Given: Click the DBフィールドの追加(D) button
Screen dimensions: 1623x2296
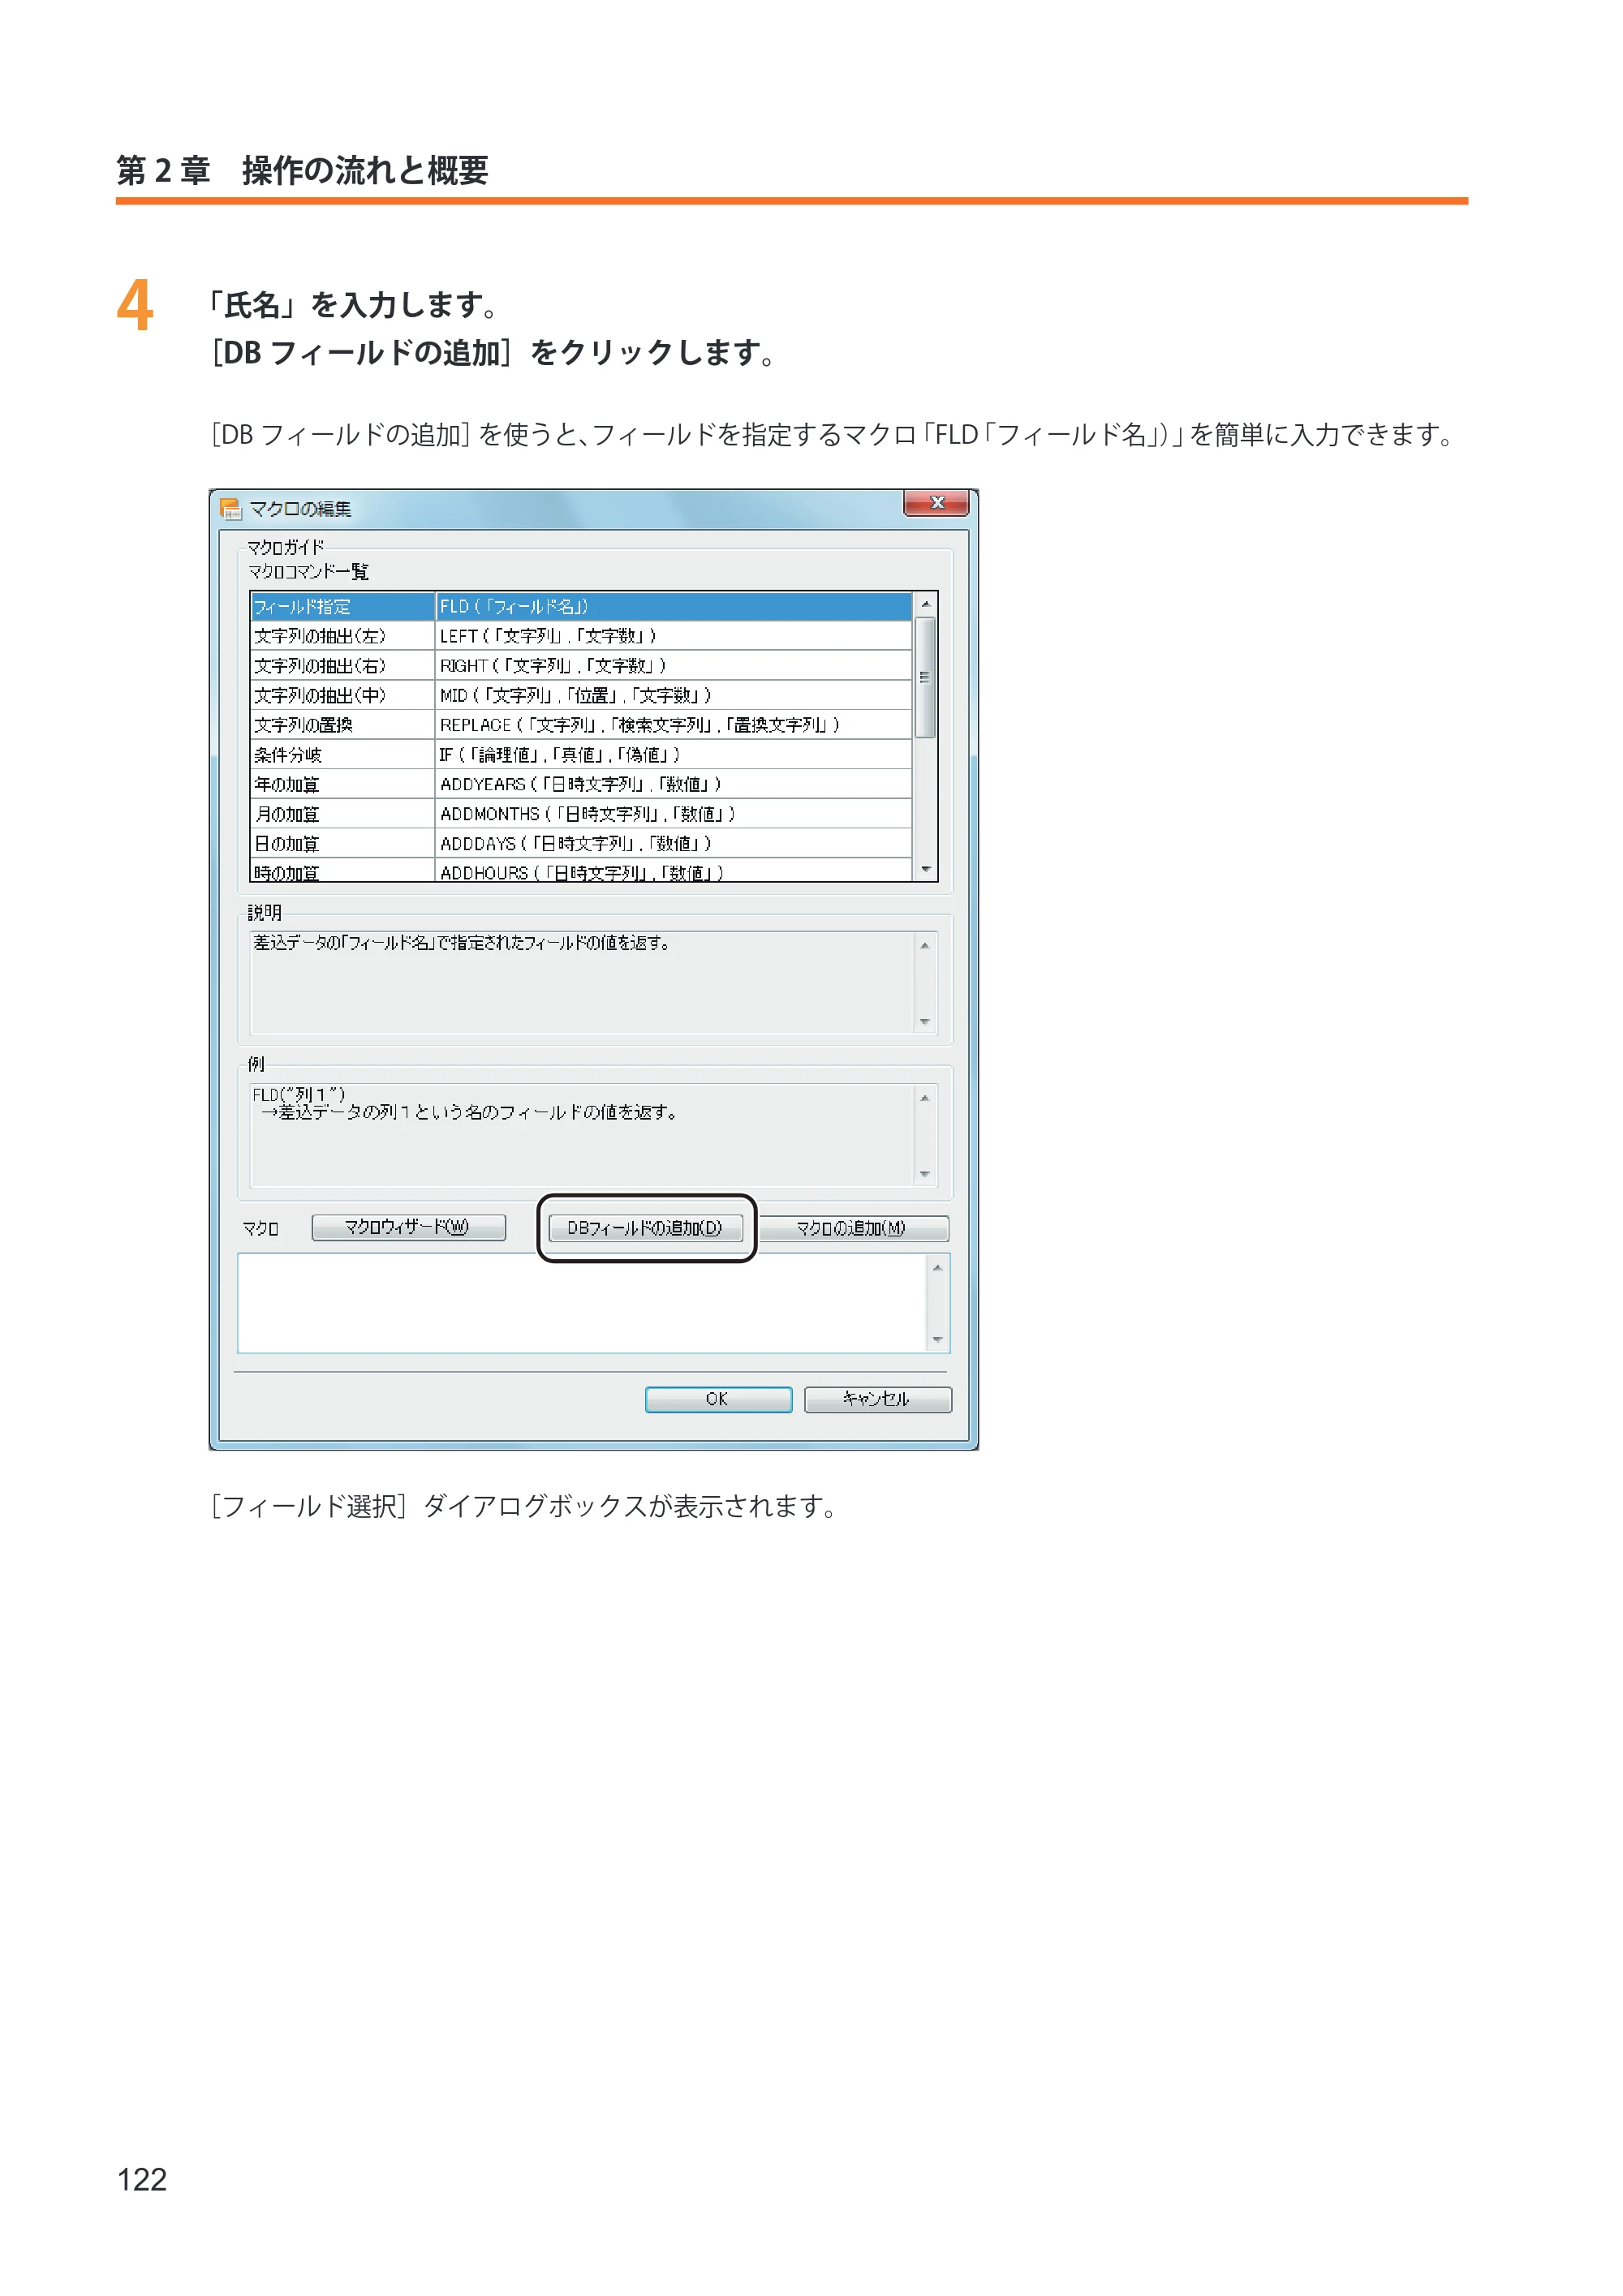Looking at the screenshot, I should pyautogui.click(x=645, y=1228).
